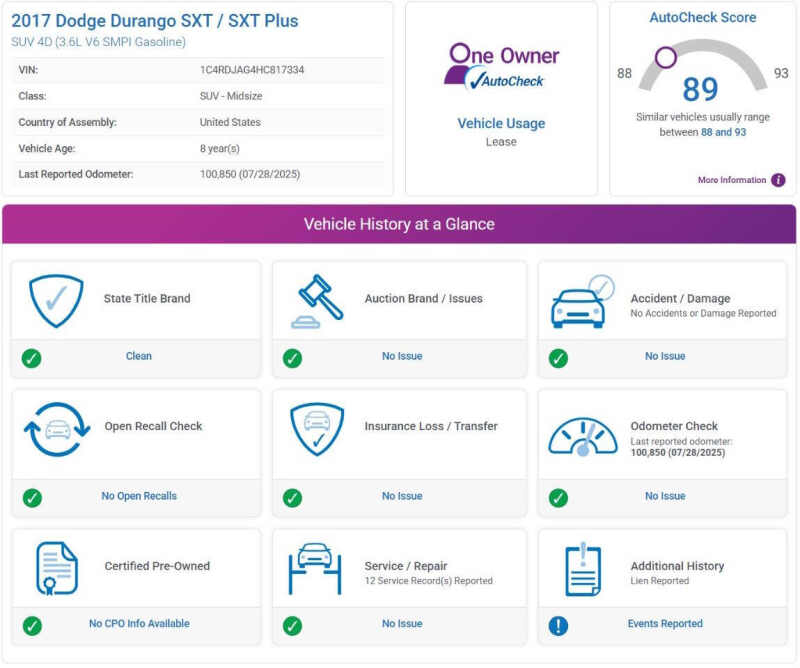Click the More Information info icon

[778, 180]
